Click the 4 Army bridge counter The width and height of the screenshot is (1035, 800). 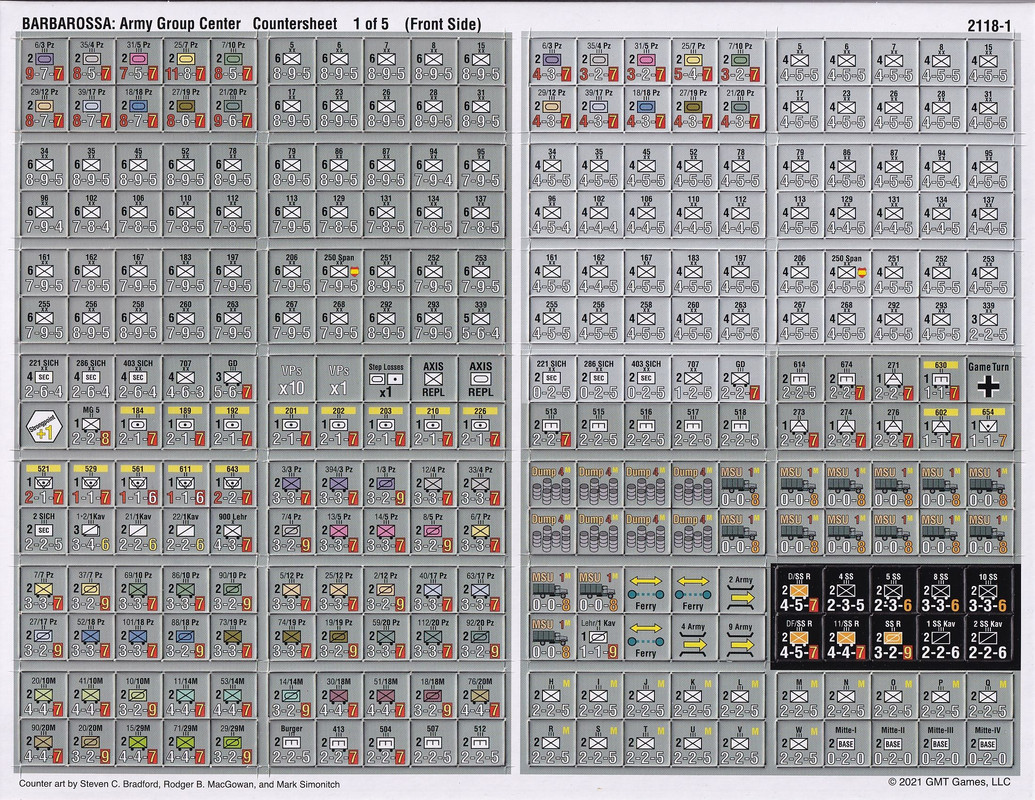pyautogui.click(x=693, y=638)
